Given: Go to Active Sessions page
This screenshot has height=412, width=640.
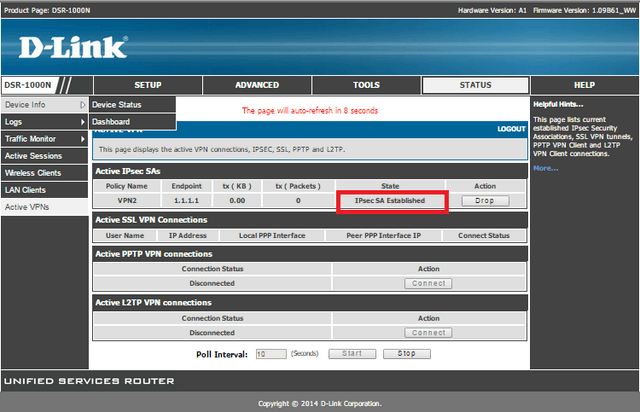Looking at the screenshot, I should (44, 156).
